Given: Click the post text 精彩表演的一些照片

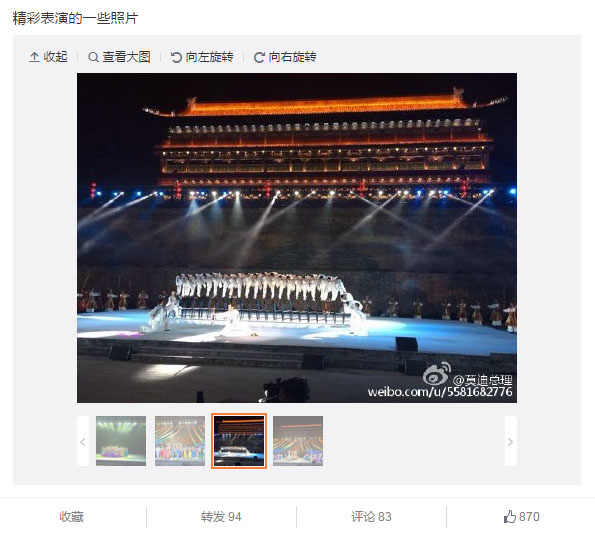Looking at the screenshot, I should 75,18.
